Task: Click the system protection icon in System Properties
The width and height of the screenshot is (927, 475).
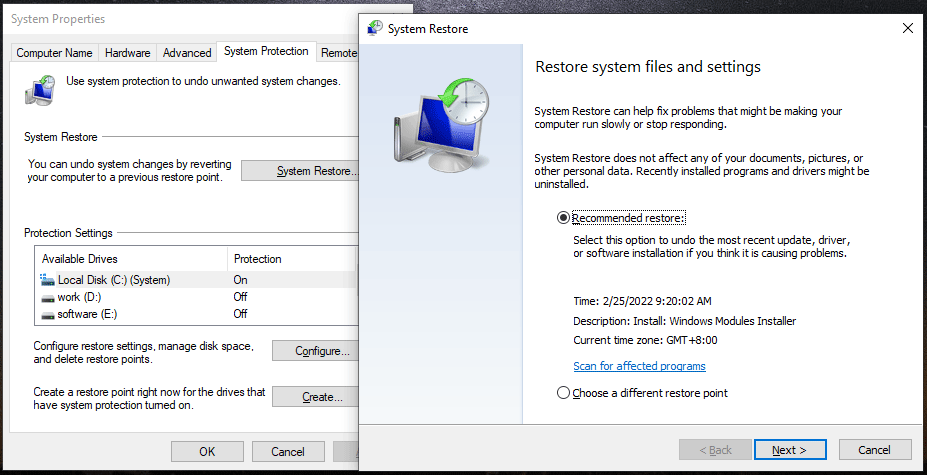Action: (x=40, y=89)
